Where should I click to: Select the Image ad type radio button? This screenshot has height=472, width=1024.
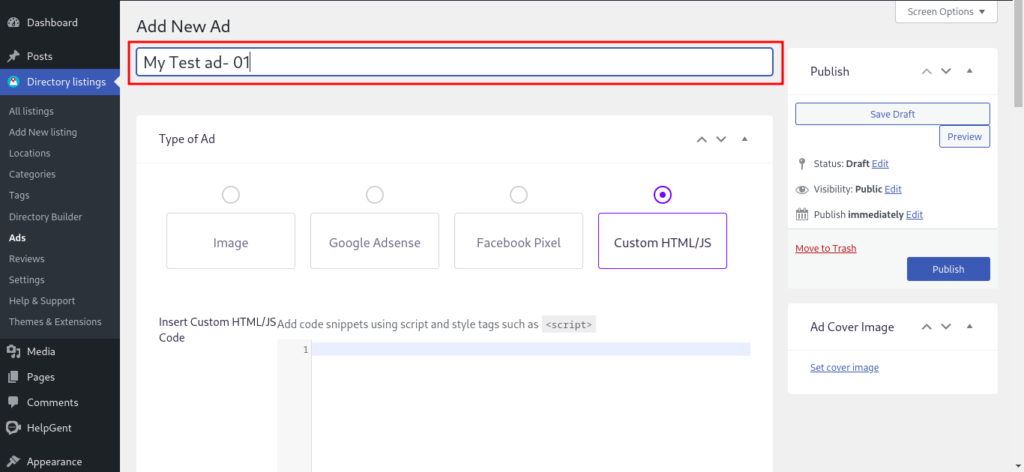click(x=231, y=195)
